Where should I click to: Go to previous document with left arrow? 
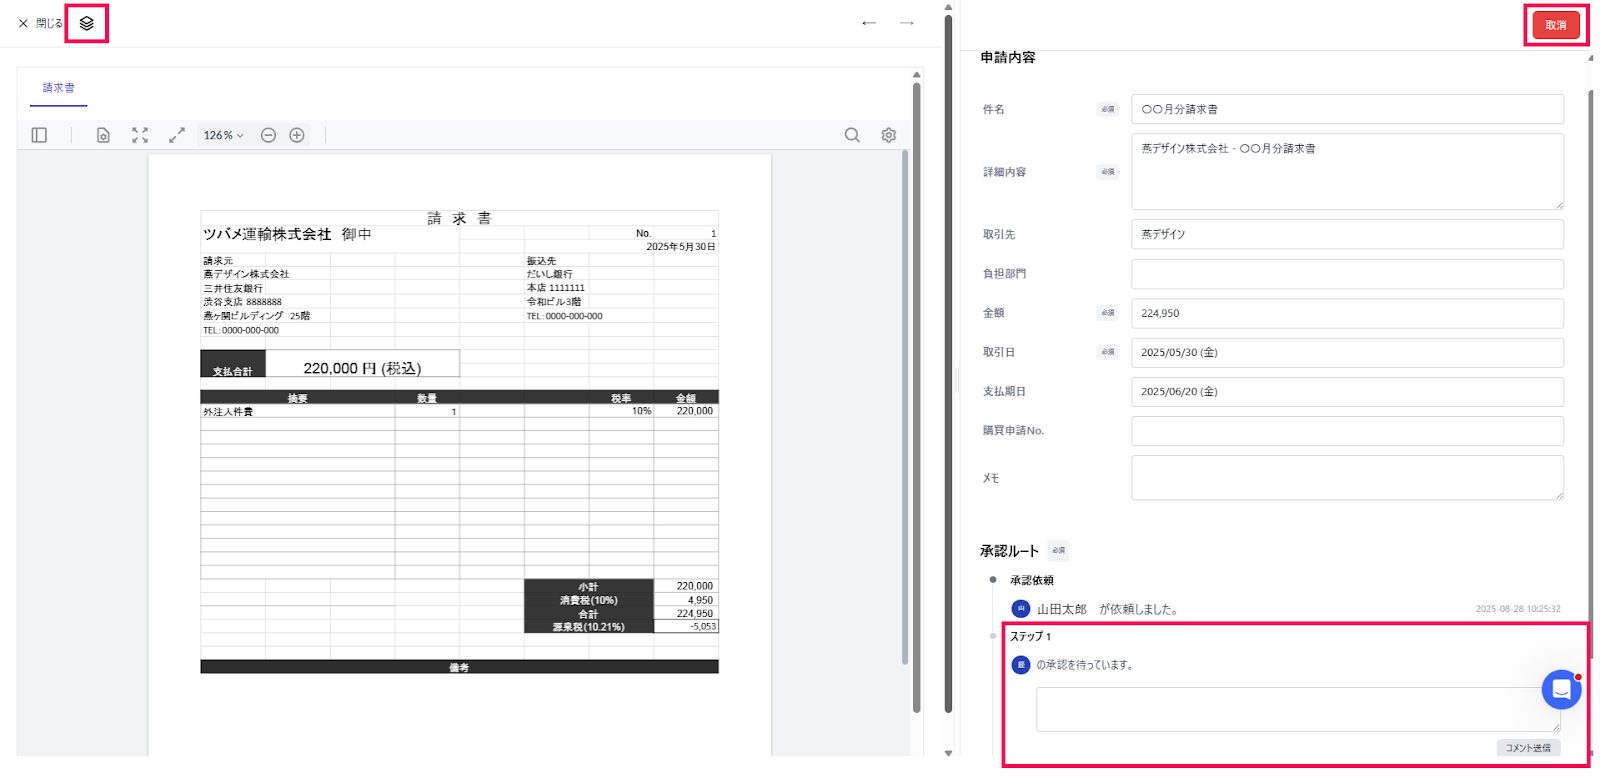(869, 23)
